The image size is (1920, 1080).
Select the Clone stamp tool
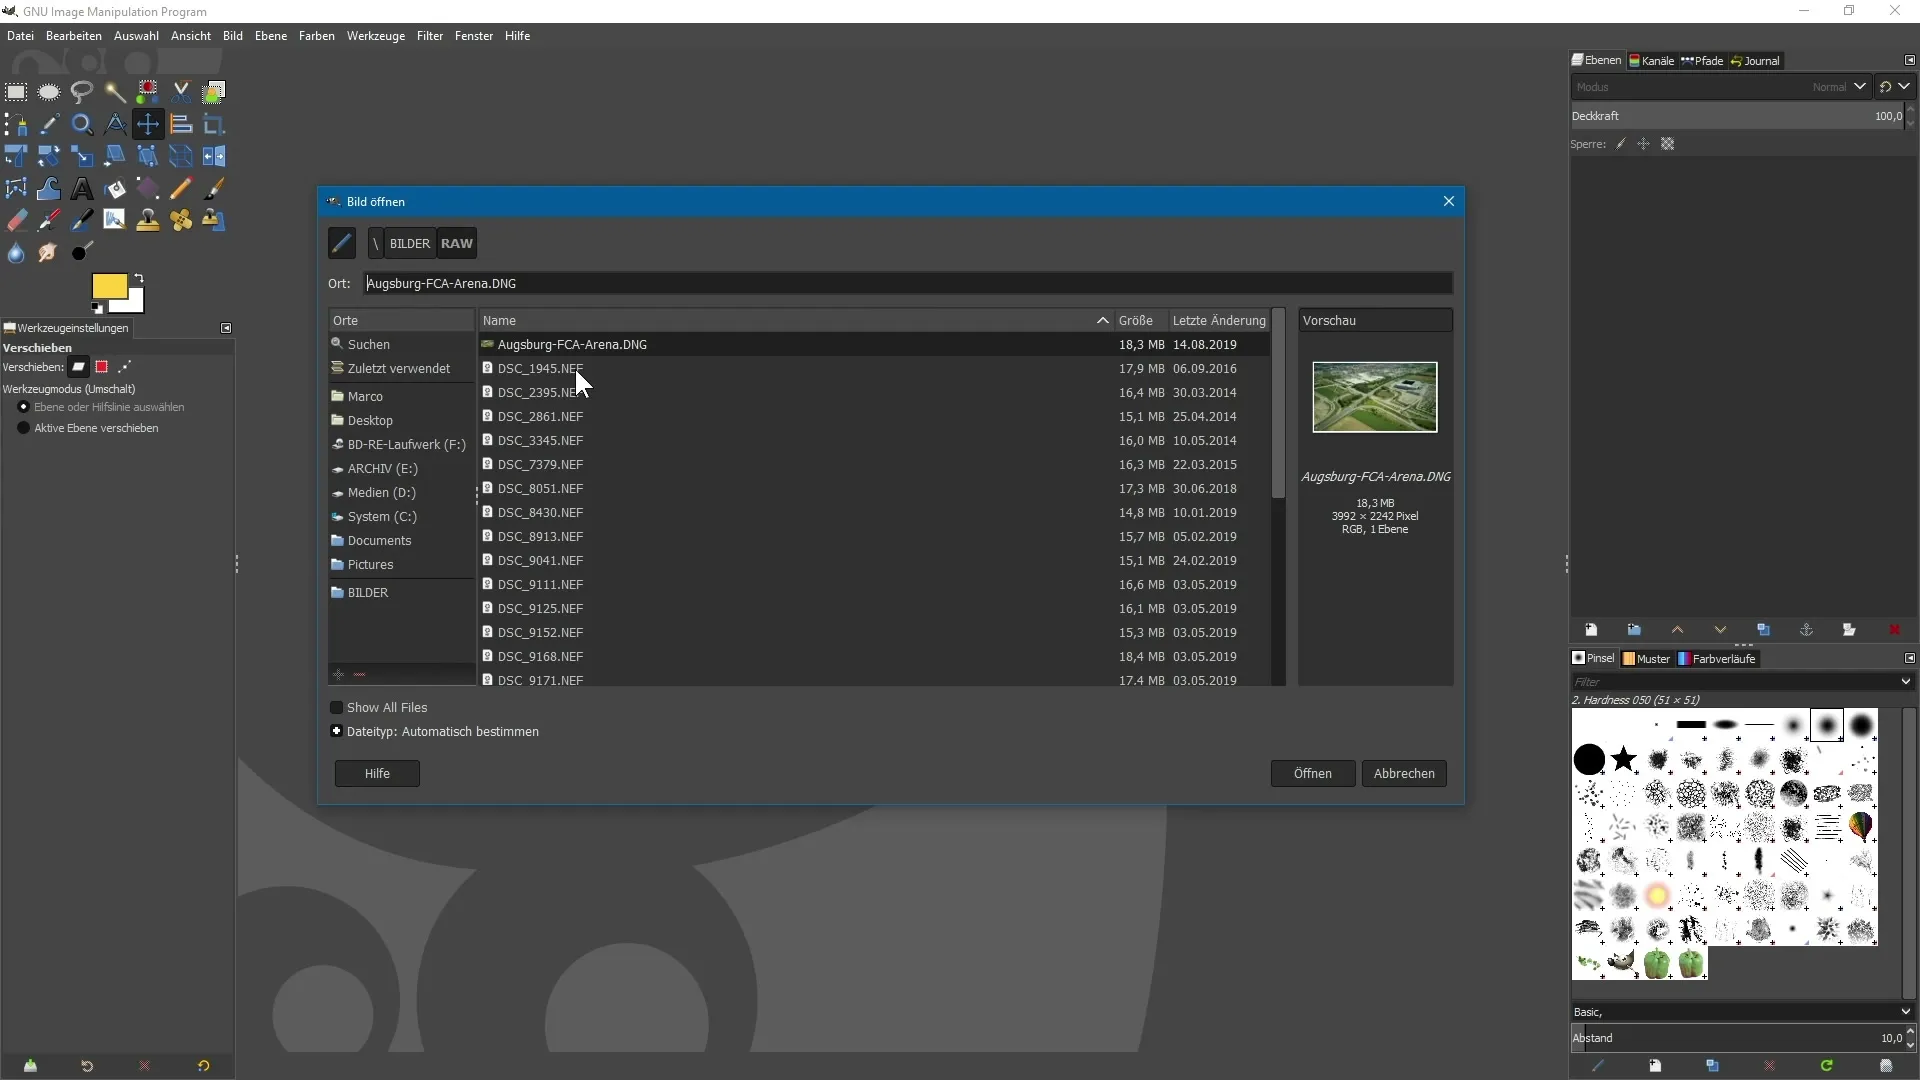pyautogui.click(x=148, y=220)
